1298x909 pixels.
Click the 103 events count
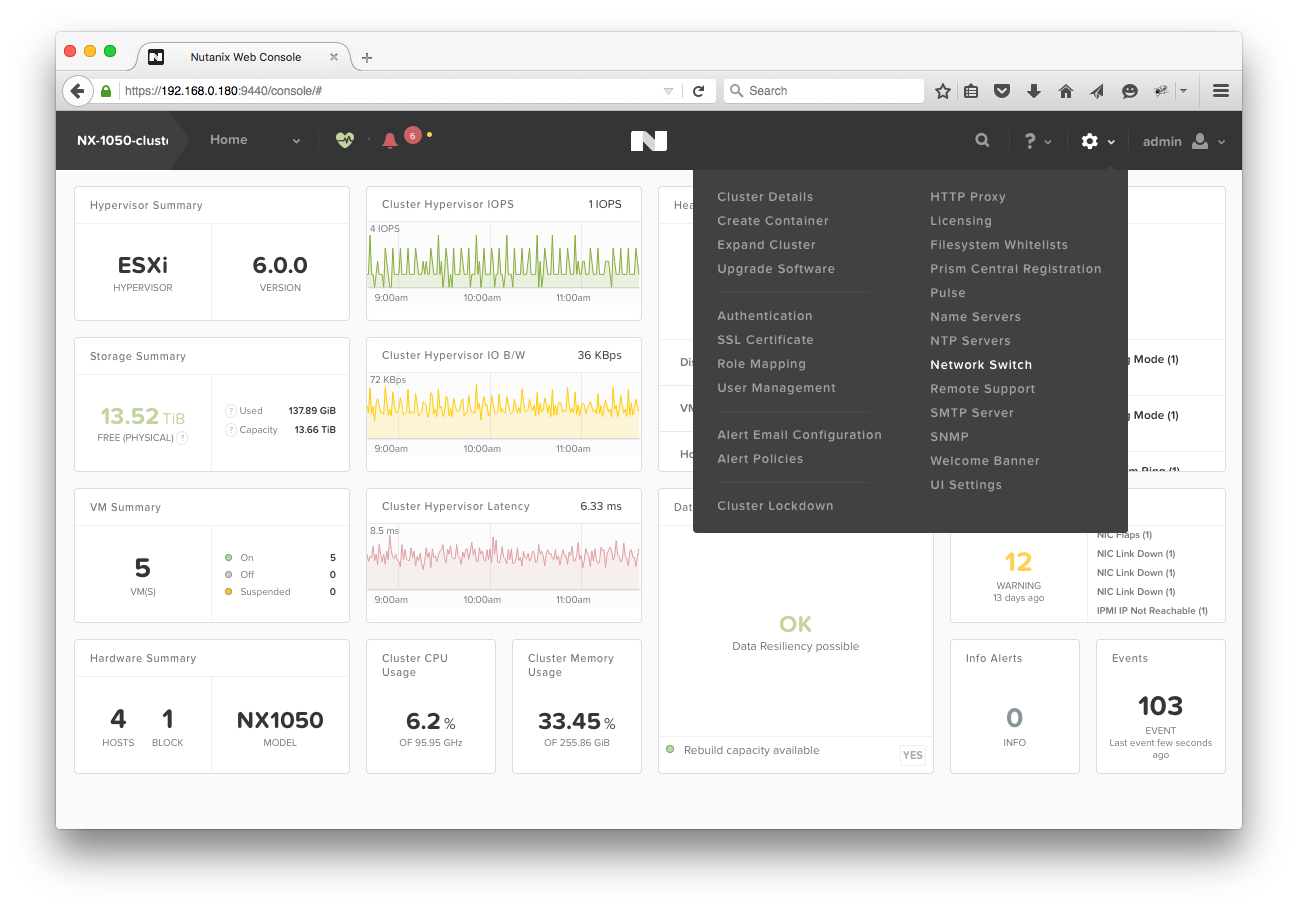tap(1160, 707)
